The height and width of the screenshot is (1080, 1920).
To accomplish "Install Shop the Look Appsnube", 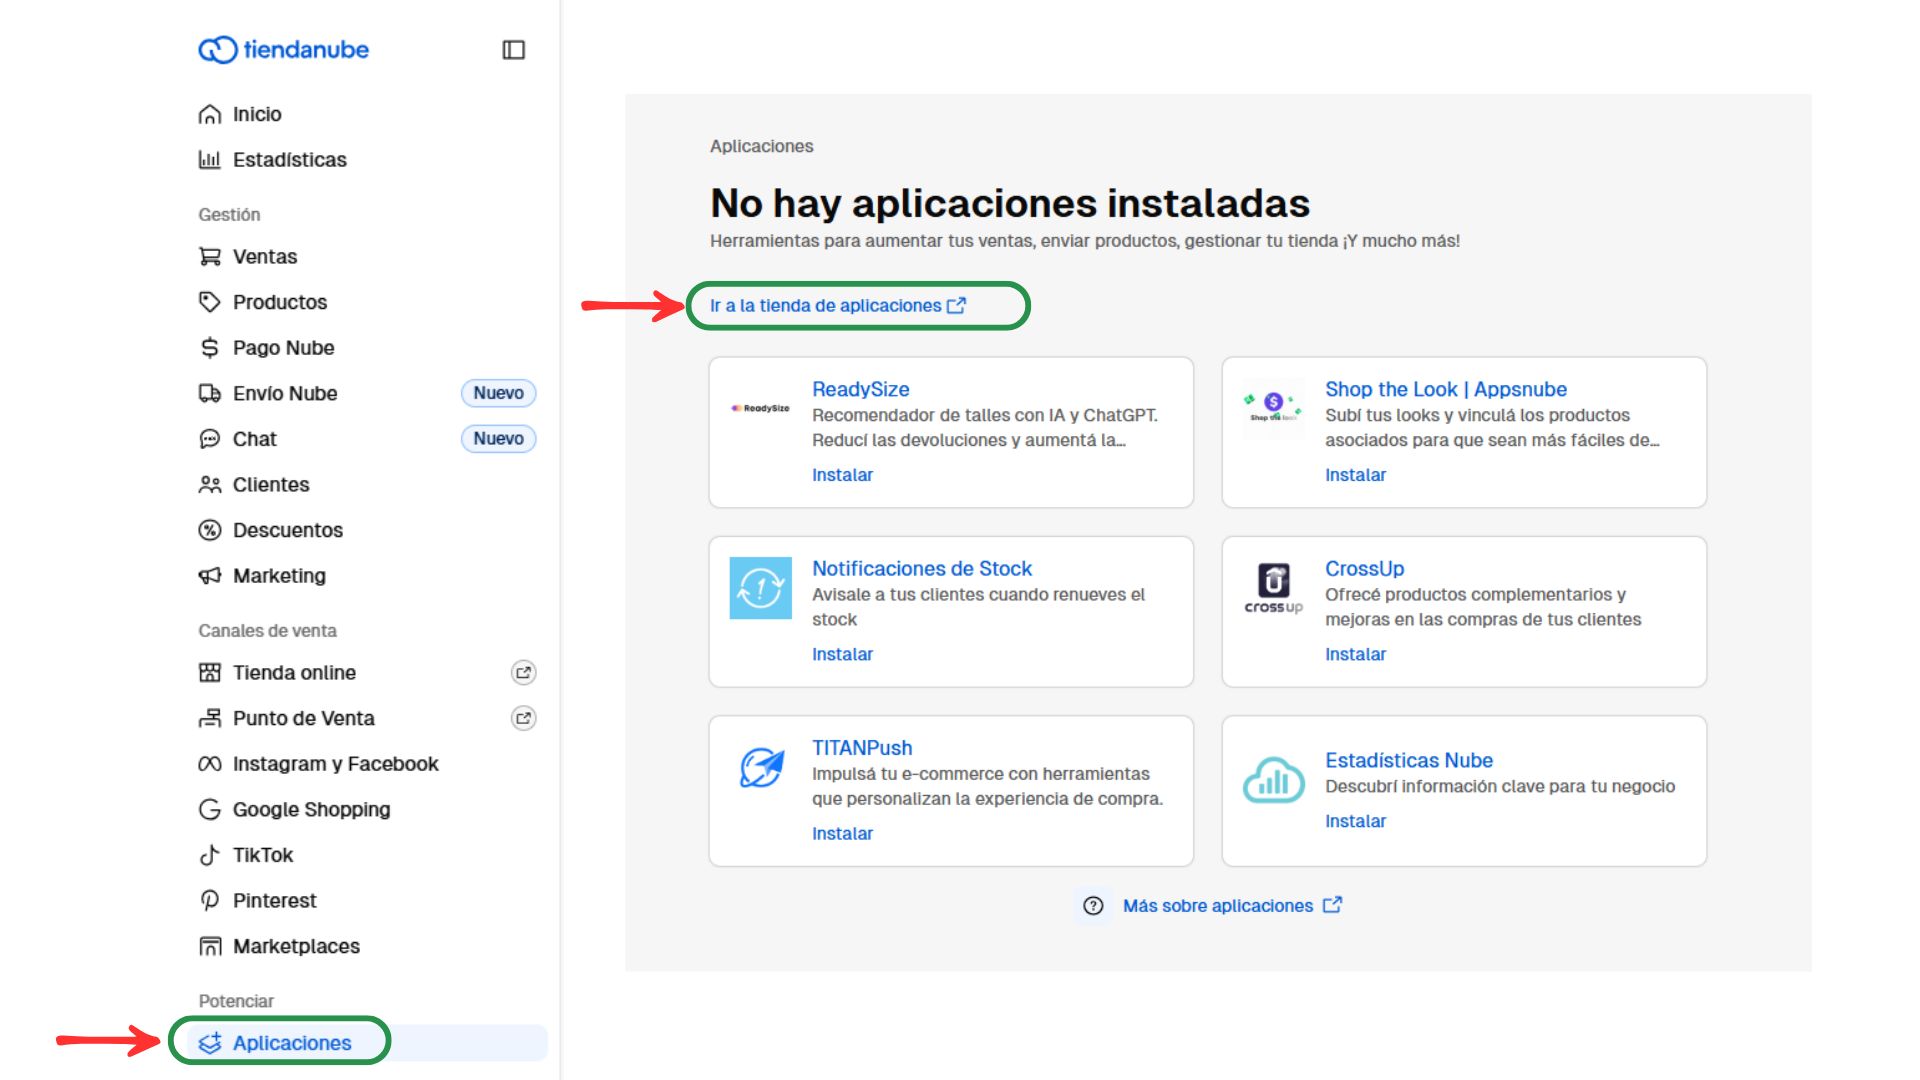I will (x=1355, y=475).
